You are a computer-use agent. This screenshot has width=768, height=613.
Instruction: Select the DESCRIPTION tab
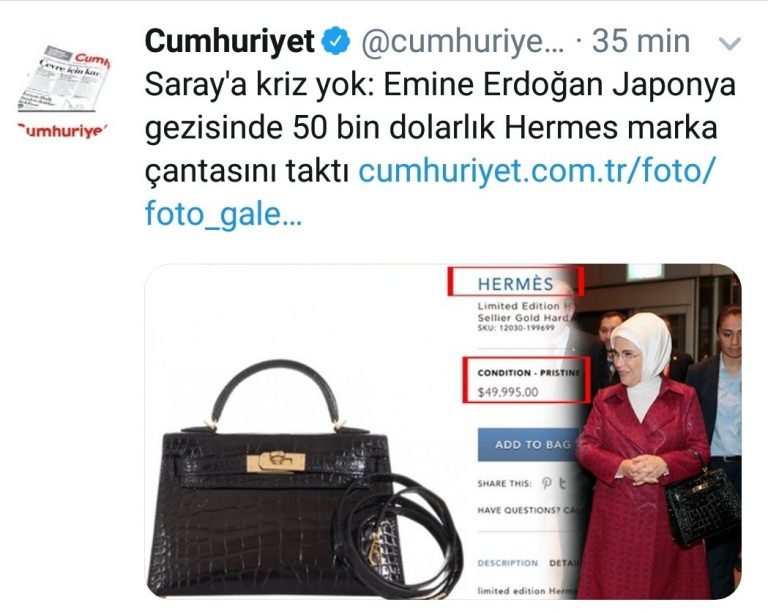coord(507,563)
